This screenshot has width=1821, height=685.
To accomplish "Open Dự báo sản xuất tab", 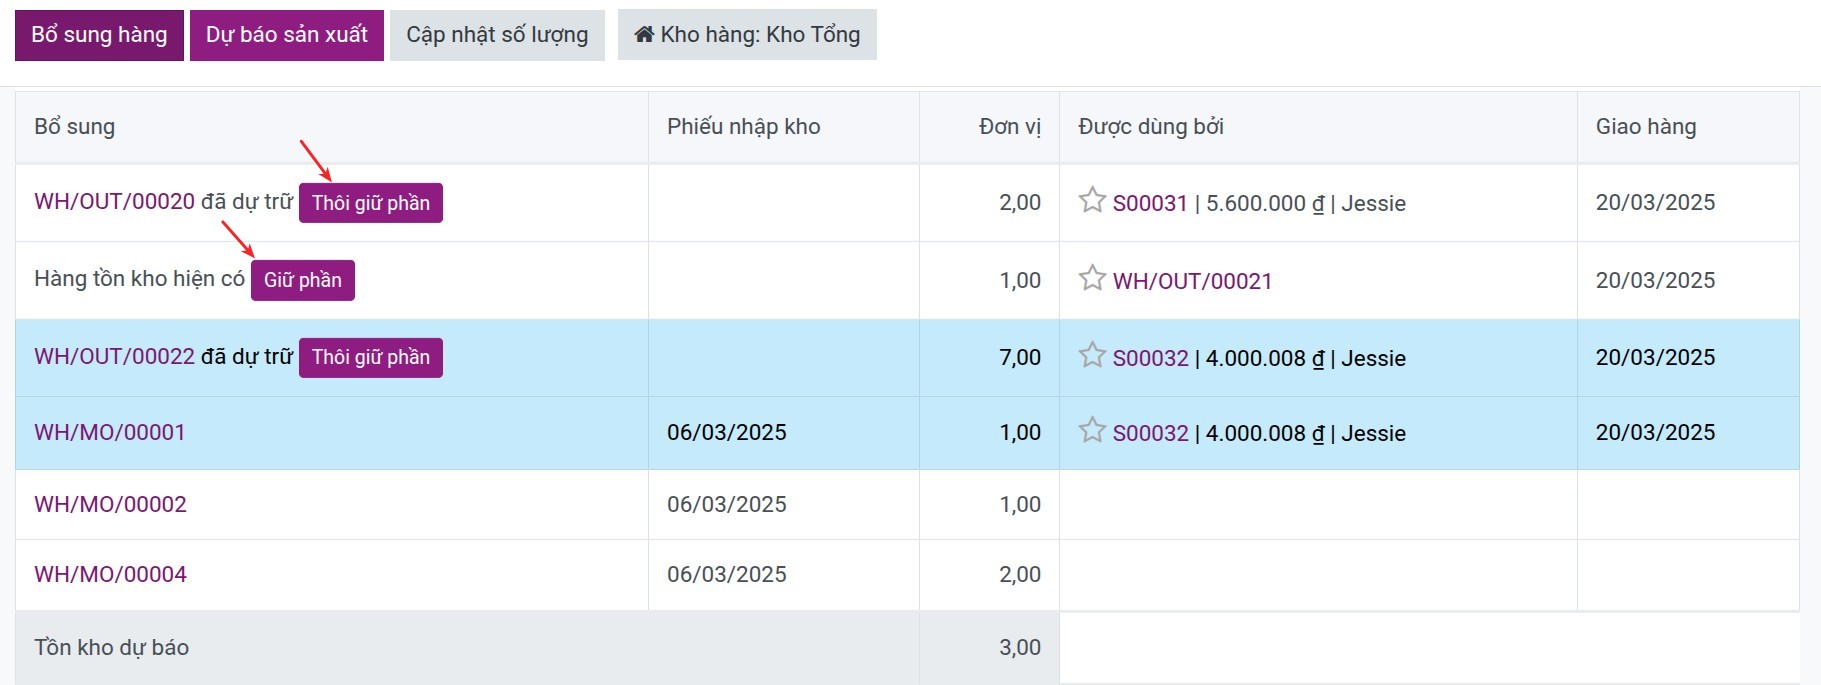I will point(287,35).
